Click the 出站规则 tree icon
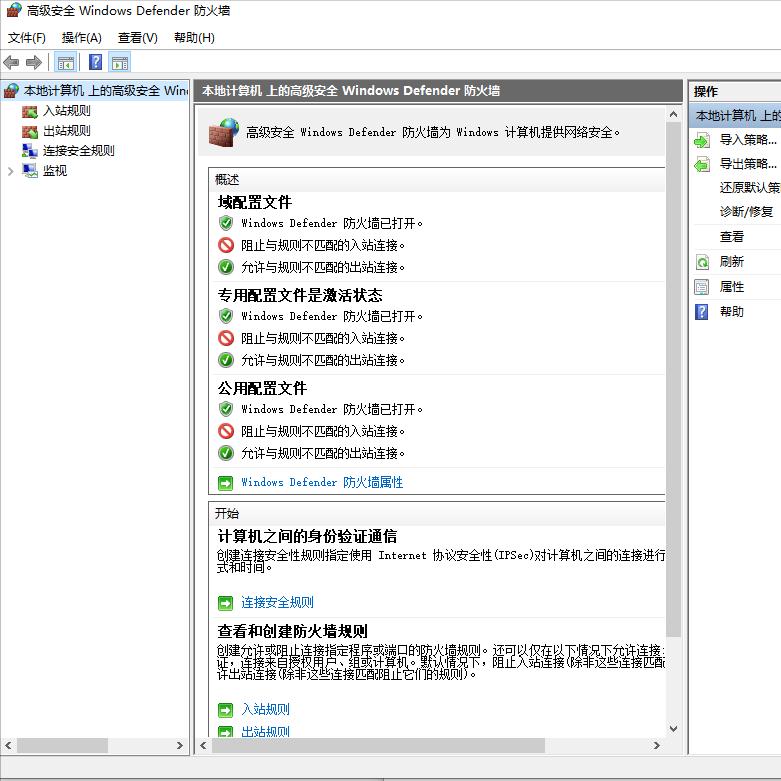Screen dimensions: 781x781 pyautogui.click(x=30, y=131)
